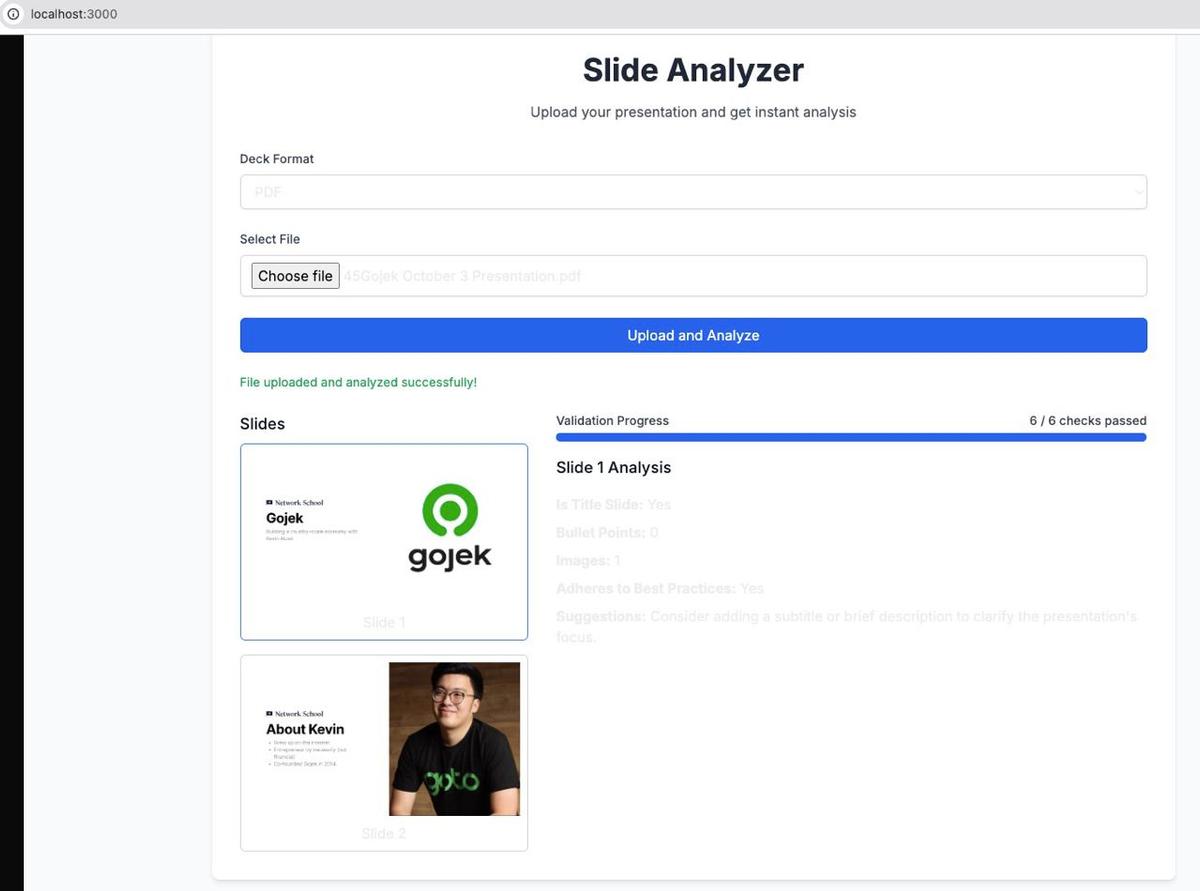The height and width of the screenshot is (891, 1200).
Task: Select the Slide 1 thumbnail
Action: [383, 542]
